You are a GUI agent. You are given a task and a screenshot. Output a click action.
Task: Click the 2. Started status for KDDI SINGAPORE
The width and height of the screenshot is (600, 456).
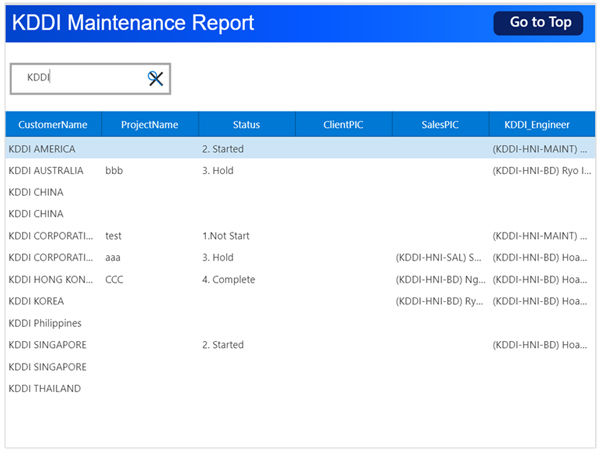click(223, 345)
